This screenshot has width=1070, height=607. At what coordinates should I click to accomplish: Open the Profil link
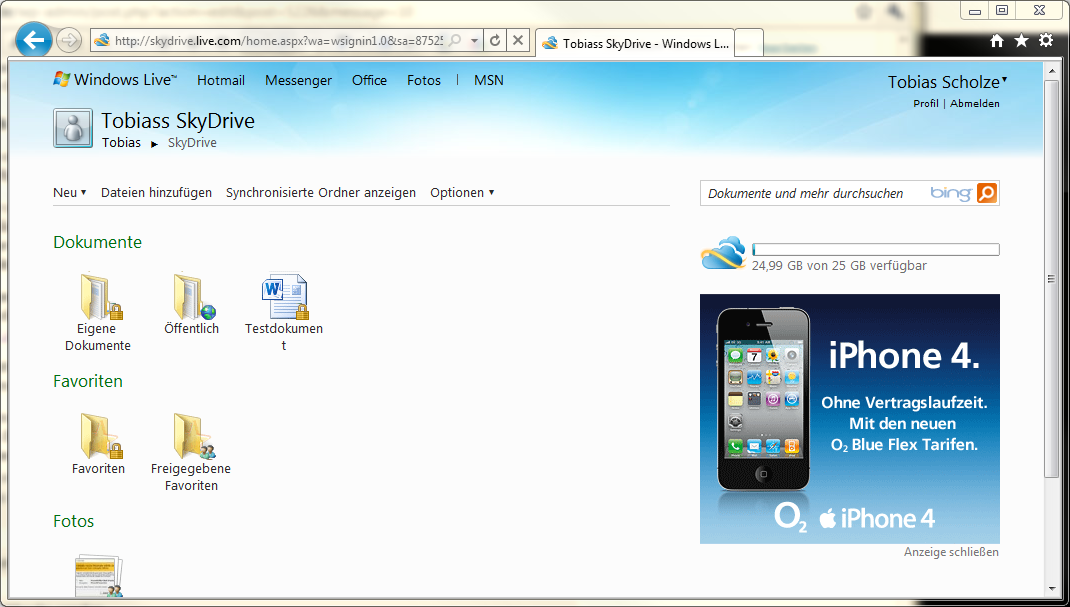point(926,104)
